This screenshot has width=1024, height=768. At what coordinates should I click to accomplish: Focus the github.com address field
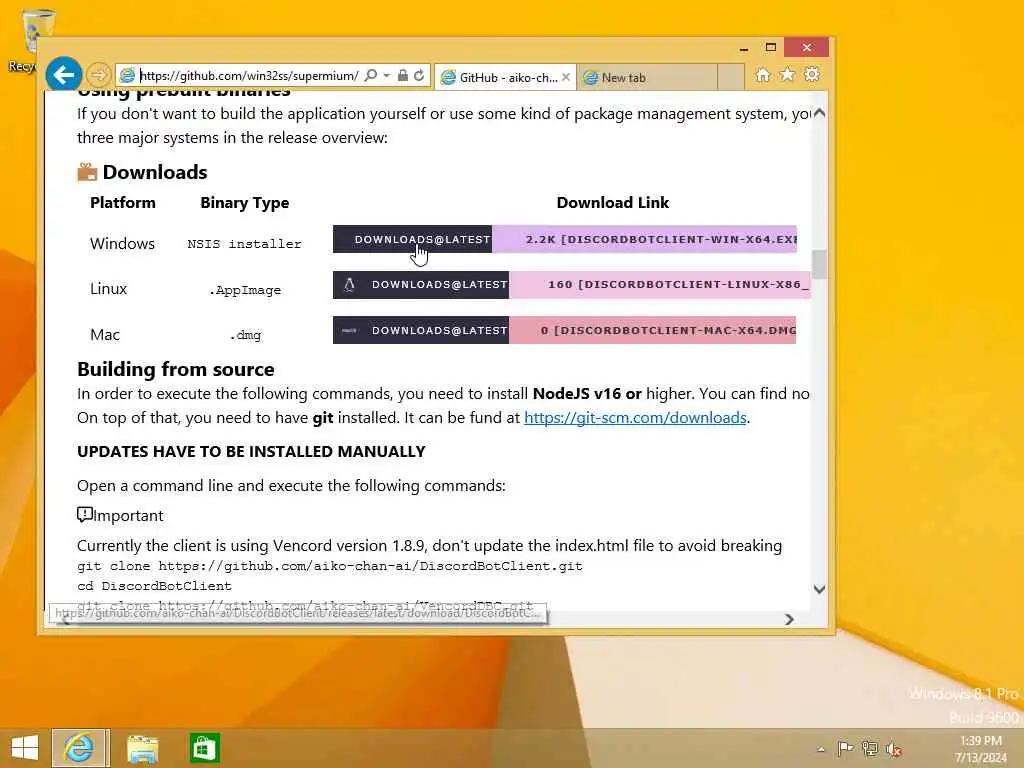249,76
